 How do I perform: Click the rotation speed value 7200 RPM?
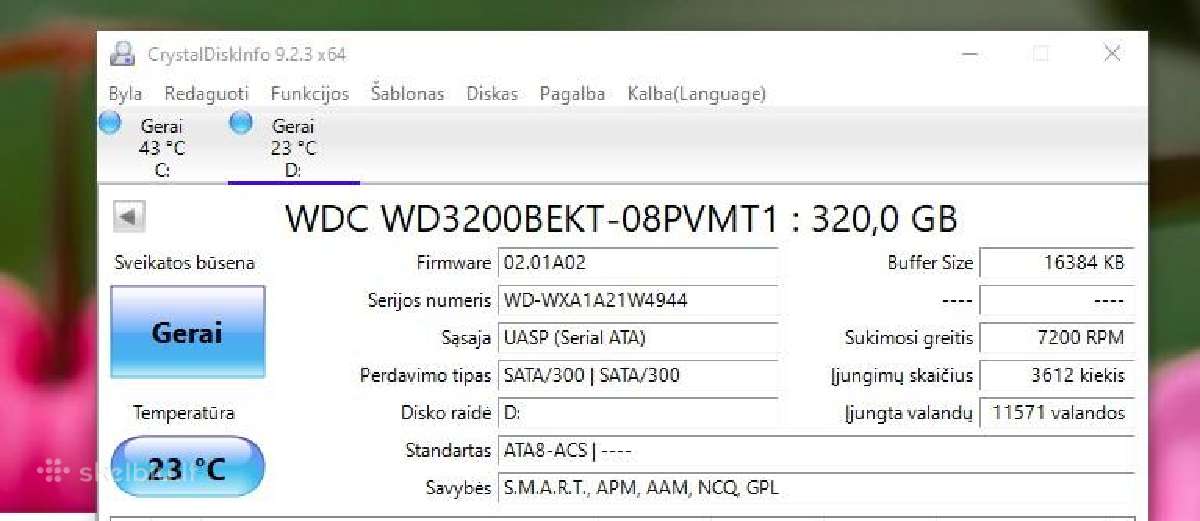(1057, 337)
